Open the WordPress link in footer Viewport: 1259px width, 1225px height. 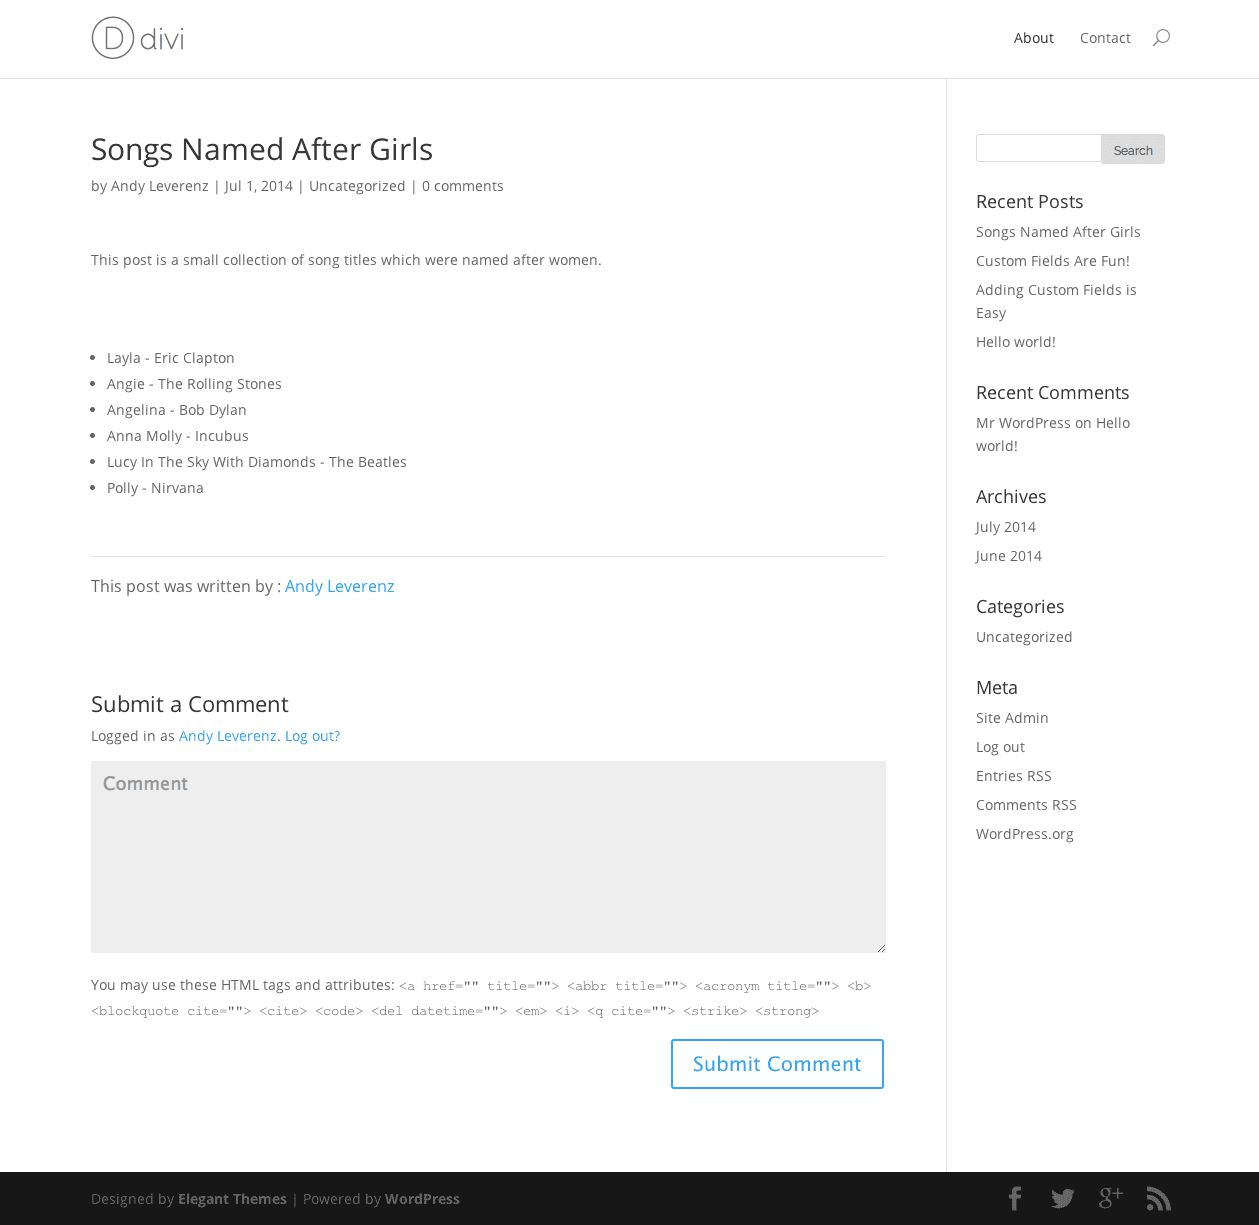coord(422,1199)
